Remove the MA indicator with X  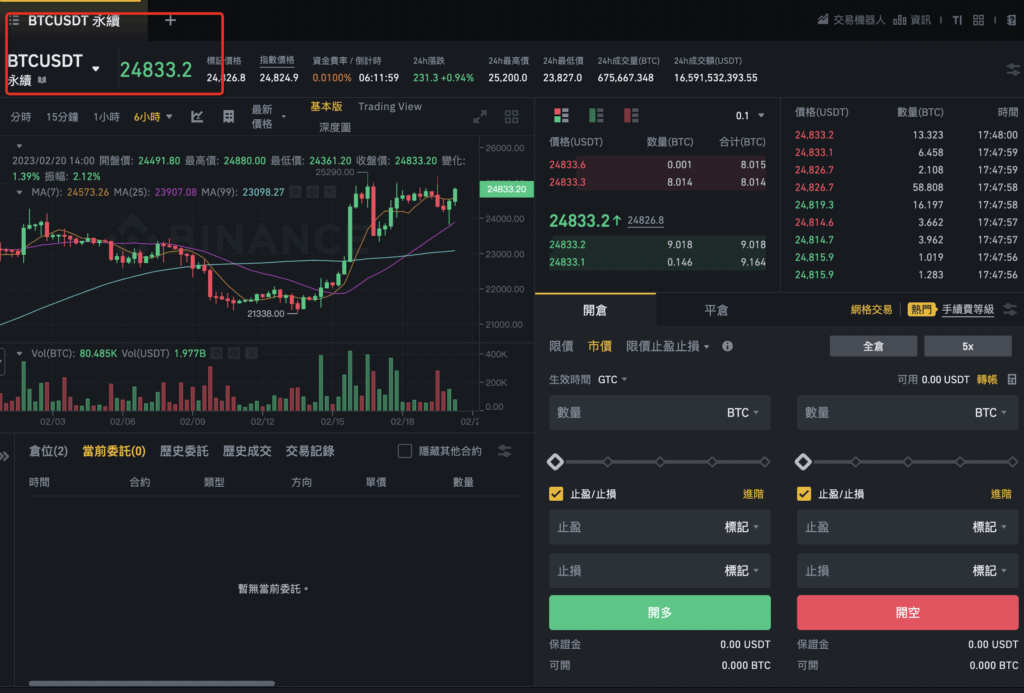330,192
